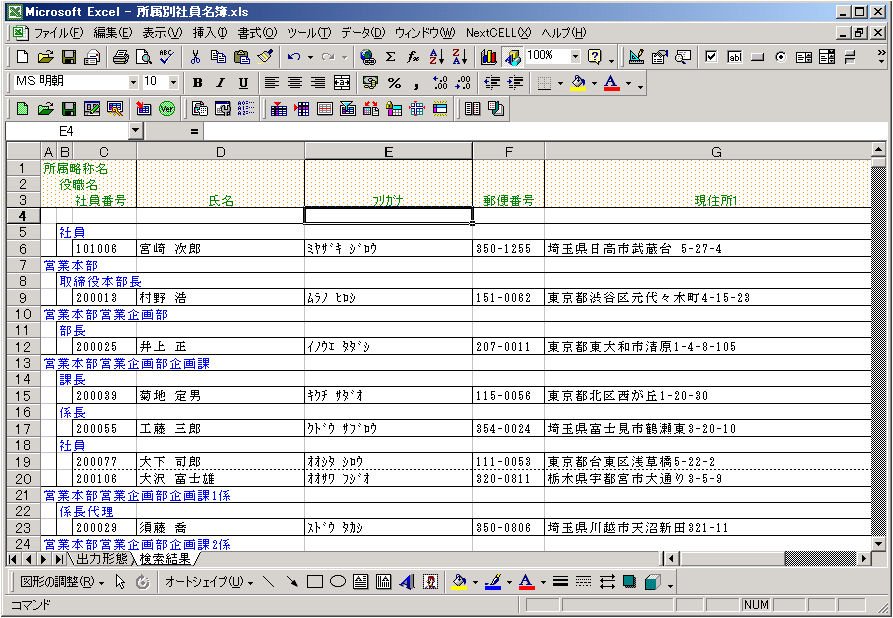Open the font size dropdown
Image resolution: width=893 pixels, height=618 pixels.
point(173,83)
